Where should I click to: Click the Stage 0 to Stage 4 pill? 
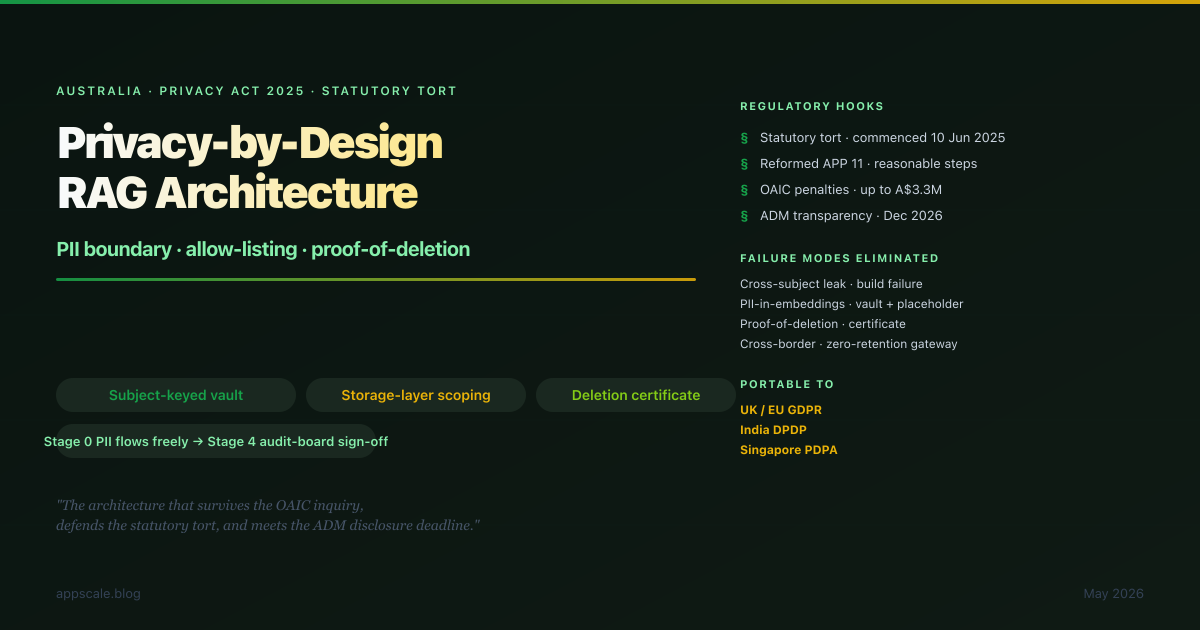[216, 441]
